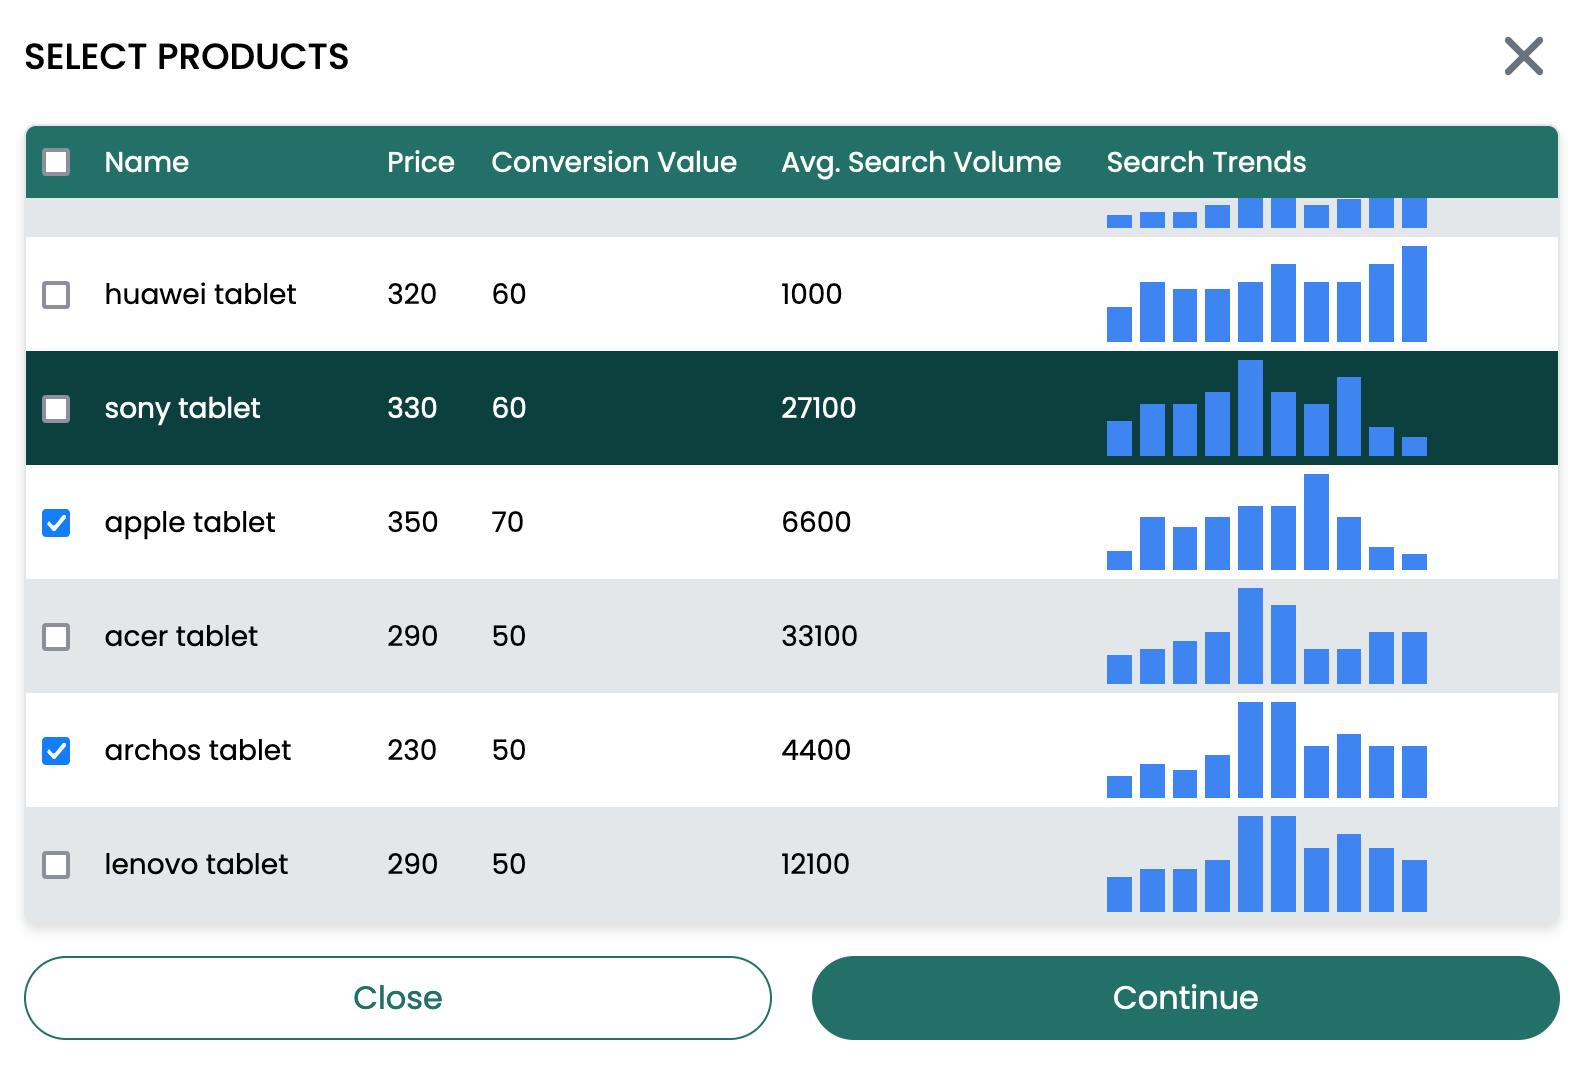Toggle the select-all checkbox in header
This screenshot has height=1068, width=1584.
coord(56,162)
